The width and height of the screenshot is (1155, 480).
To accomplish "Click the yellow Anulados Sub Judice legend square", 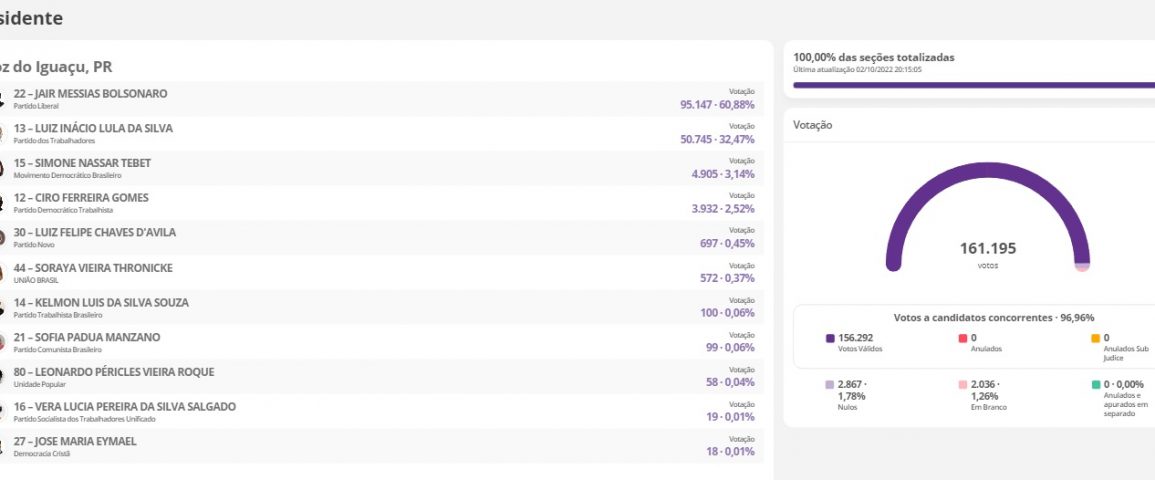I will 1096,339.
